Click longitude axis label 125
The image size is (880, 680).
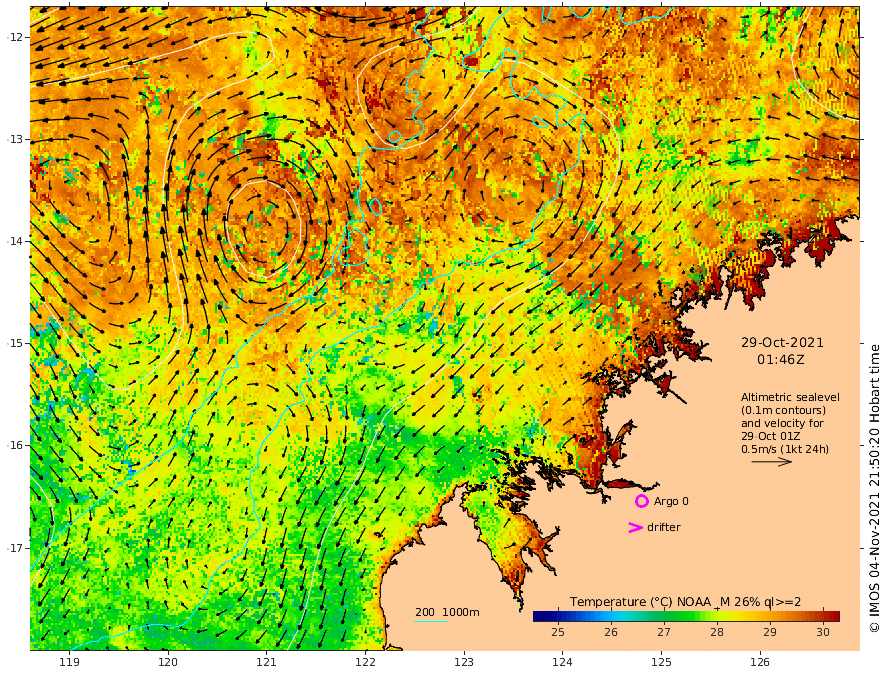pyautogui.click(x=661, y=662)
